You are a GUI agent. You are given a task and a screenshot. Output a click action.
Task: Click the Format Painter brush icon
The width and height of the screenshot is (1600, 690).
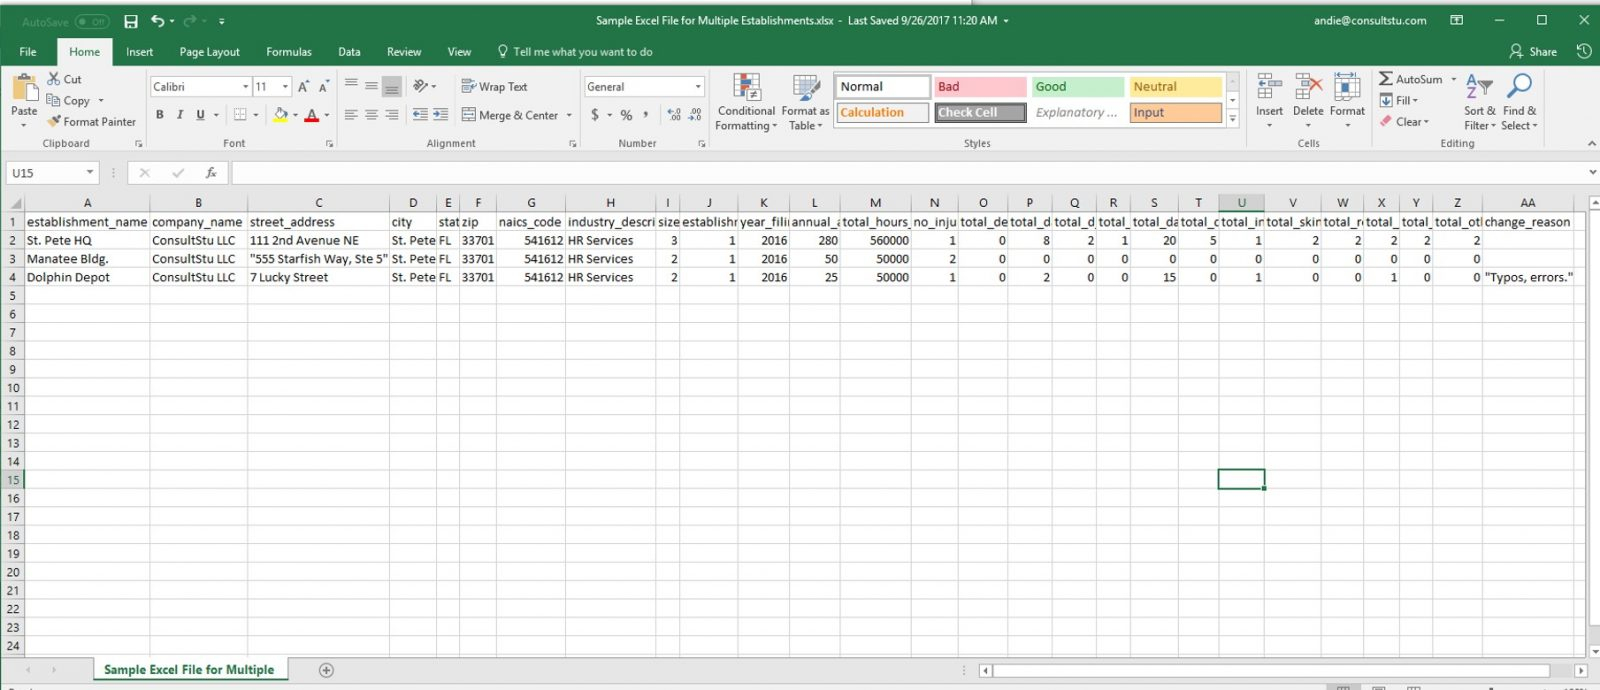pyautogui.click(x=54, y=122)
